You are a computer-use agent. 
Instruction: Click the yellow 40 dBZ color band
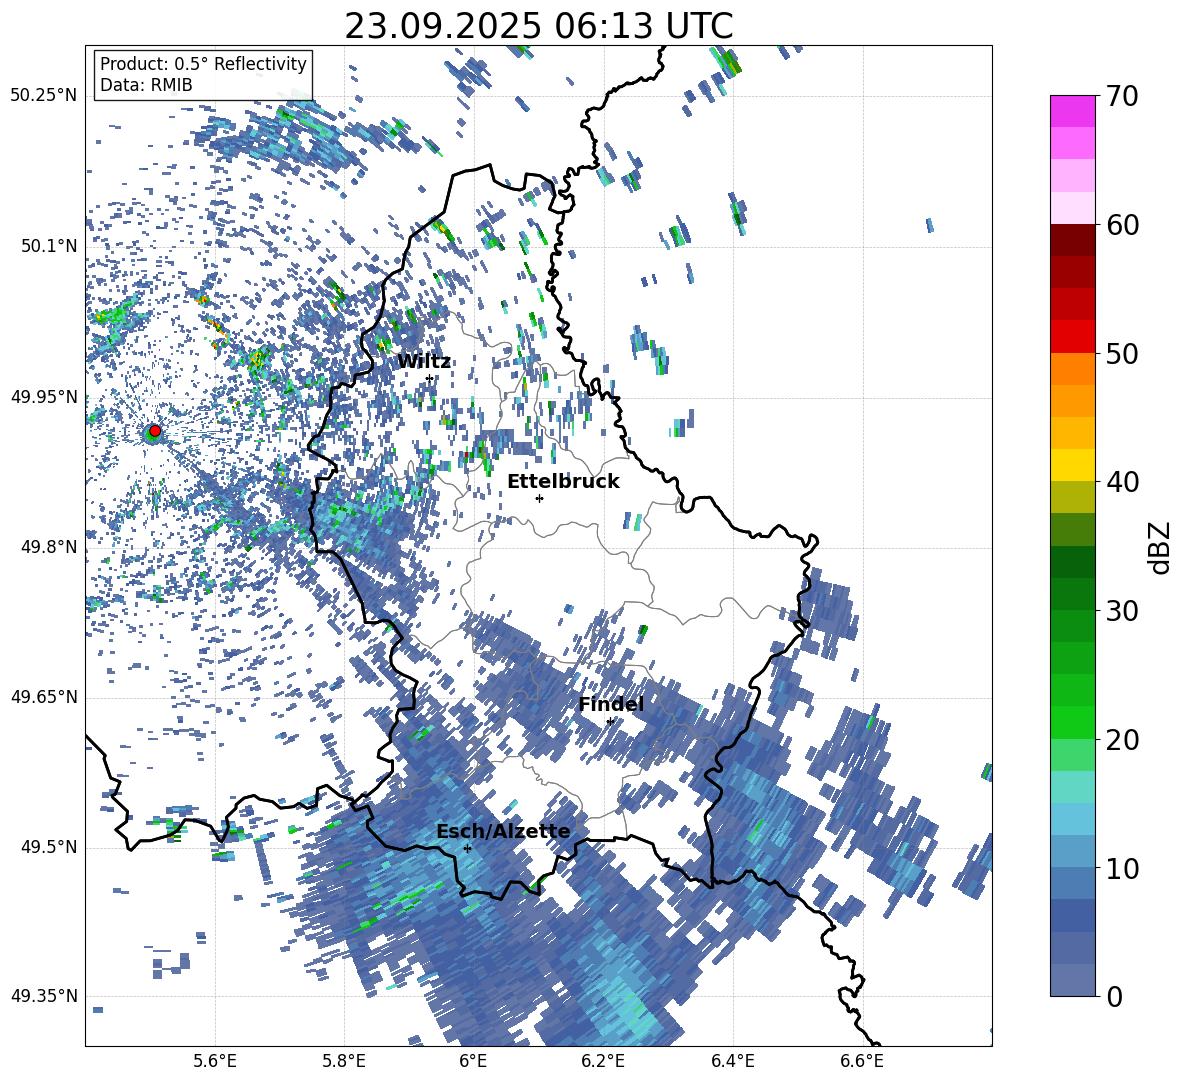coord(1072,465)
